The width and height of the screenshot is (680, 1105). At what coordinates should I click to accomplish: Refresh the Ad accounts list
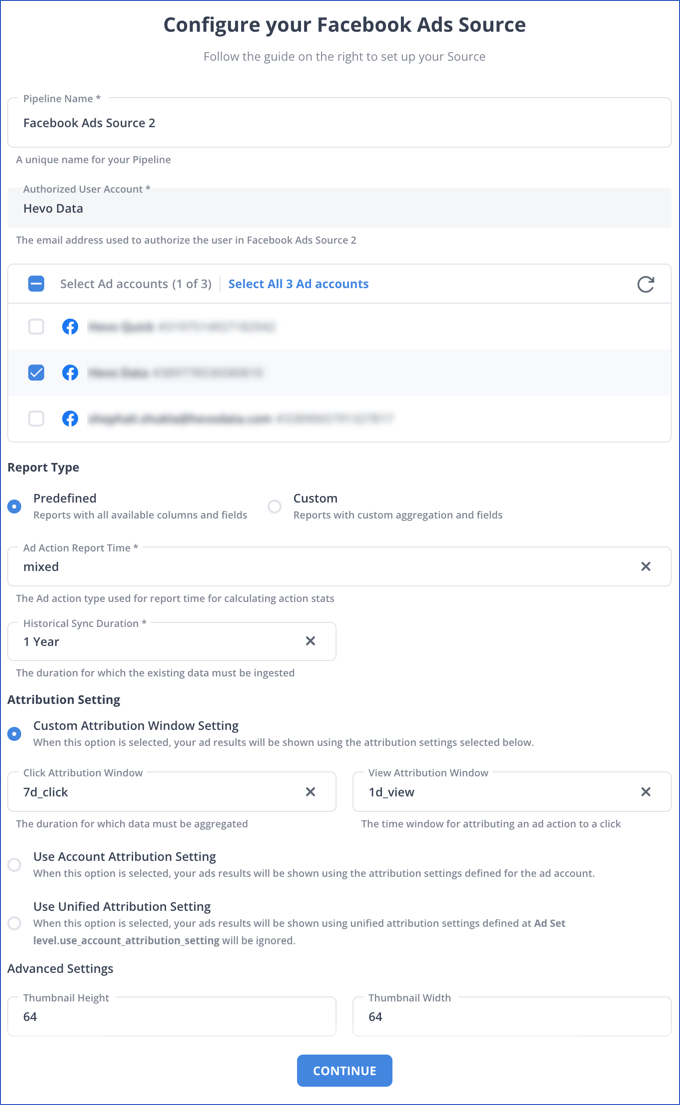coord(645,284)
